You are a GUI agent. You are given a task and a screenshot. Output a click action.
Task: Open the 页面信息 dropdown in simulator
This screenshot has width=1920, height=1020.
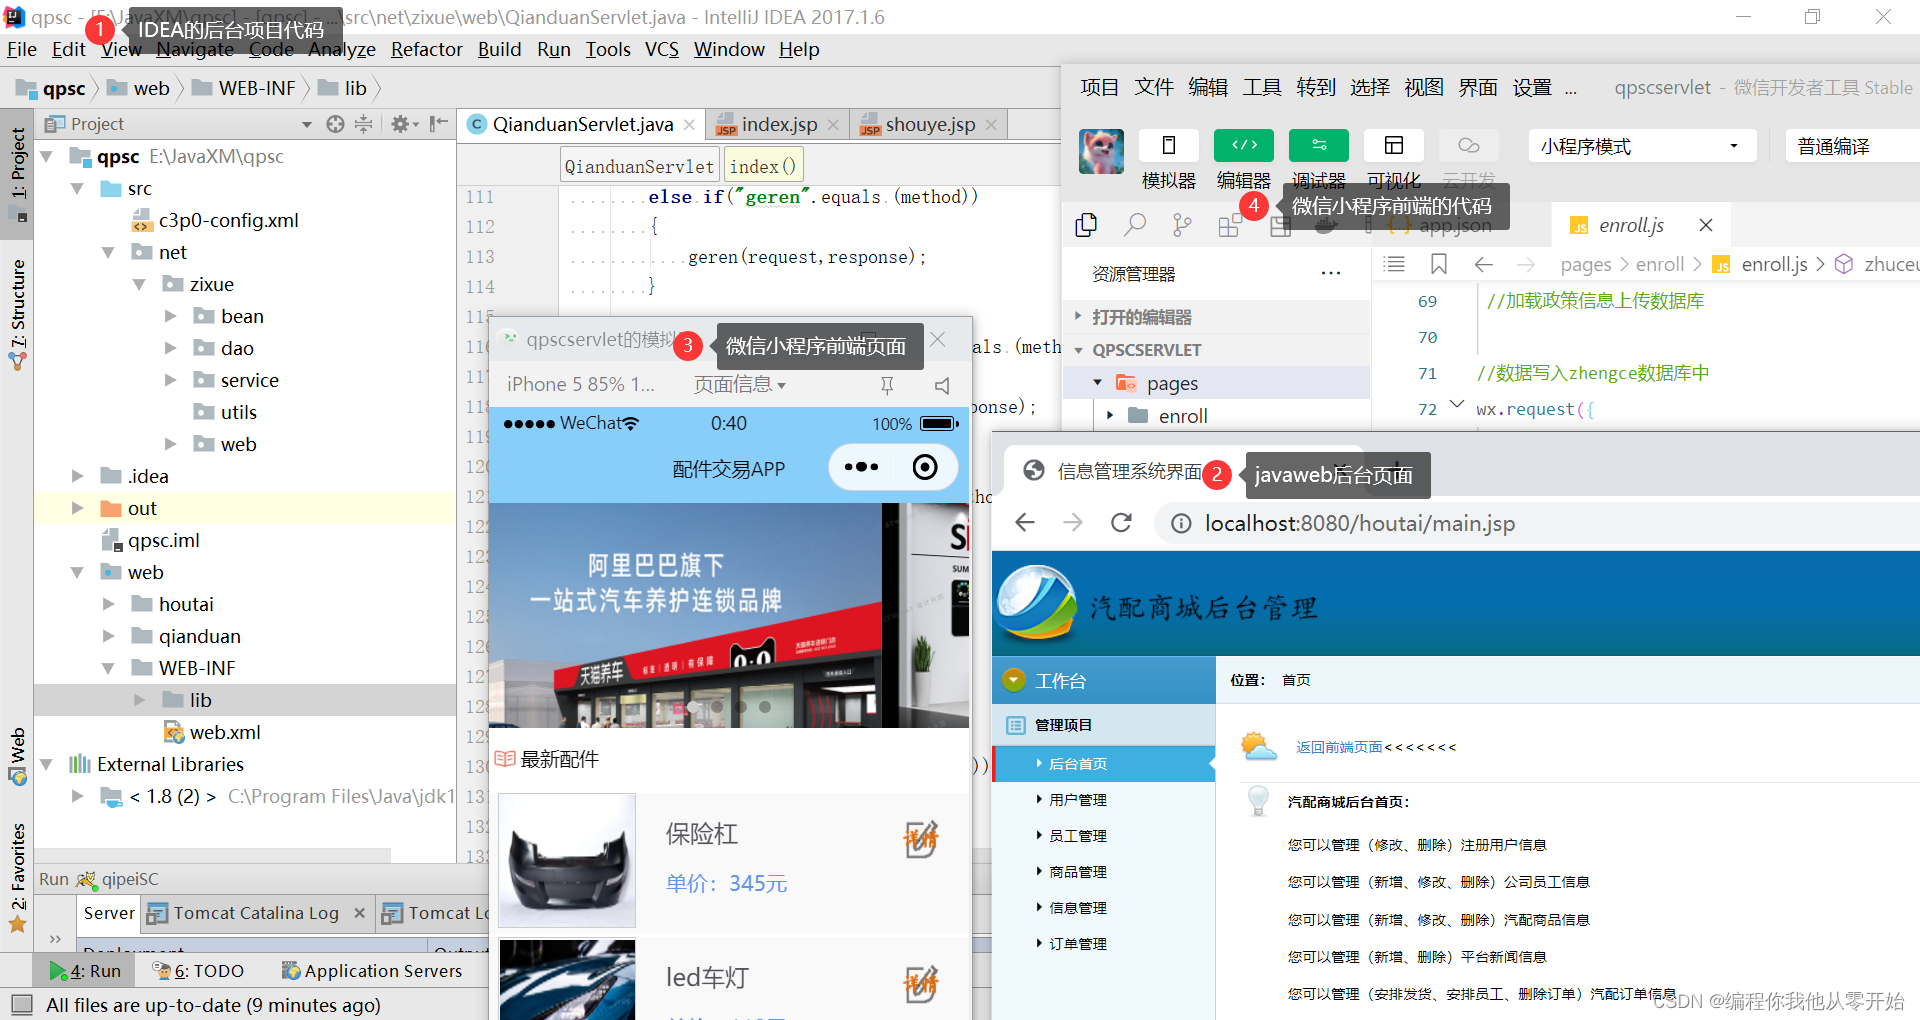click(x=740, y=385)
